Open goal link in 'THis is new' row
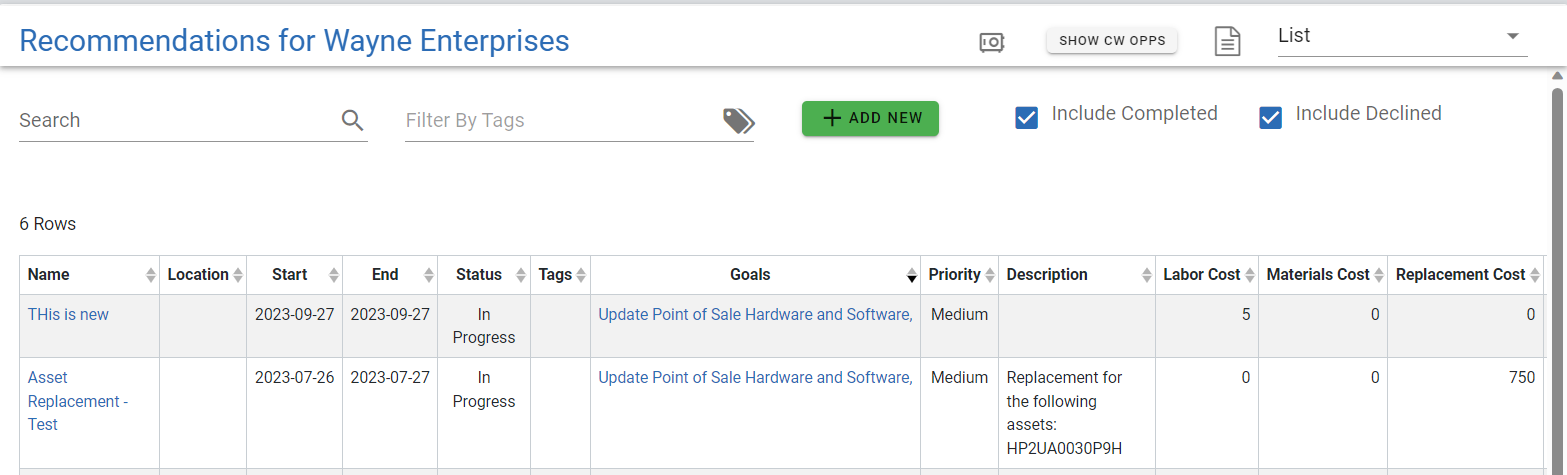The image size is (1567, 475). [x=755, y=314]
